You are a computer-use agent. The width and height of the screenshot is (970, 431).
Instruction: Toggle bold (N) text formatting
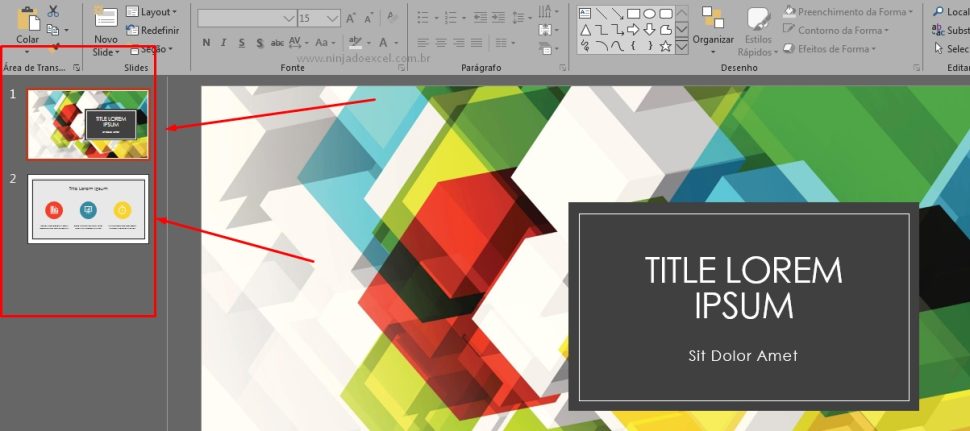pos(206,43)
